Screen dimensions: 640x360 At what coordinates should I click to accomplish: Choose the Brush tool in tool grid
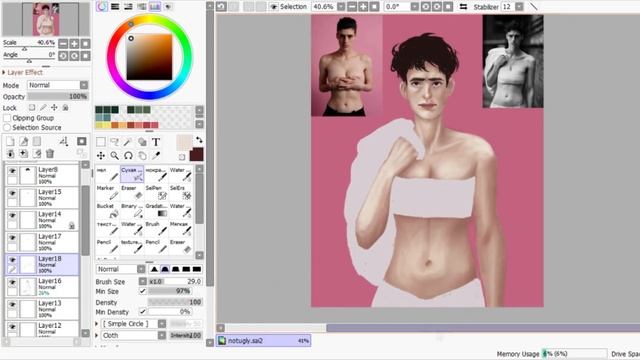pyautogui.click(x=156, y=229)
